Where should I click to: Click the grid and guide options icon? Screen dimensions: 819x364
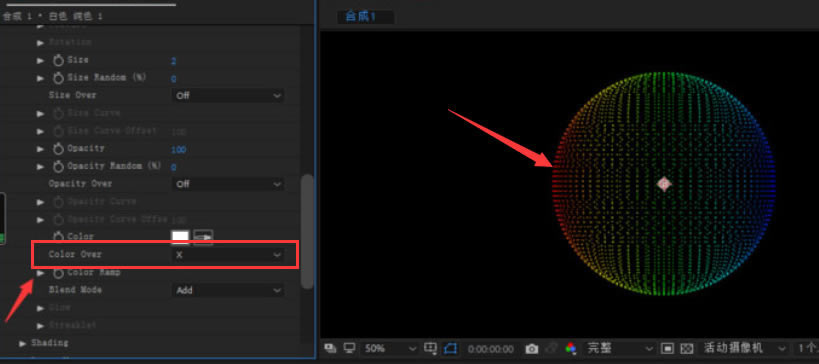tap(431, 348)
